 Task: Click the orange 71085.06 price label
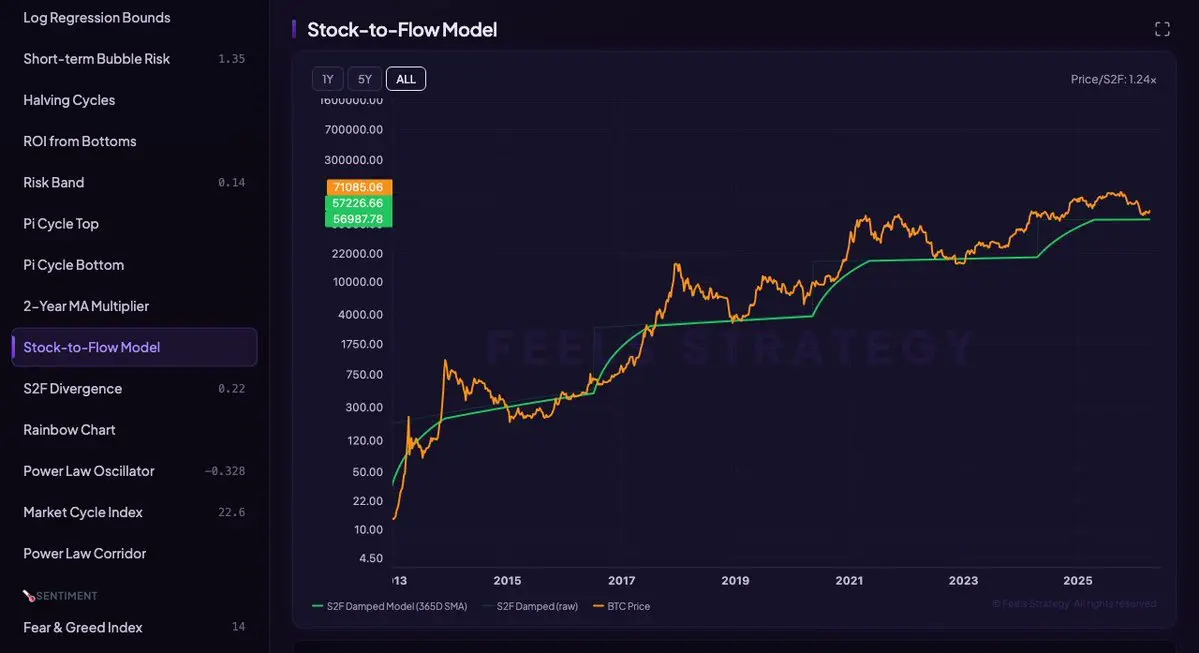click(359, 187)
